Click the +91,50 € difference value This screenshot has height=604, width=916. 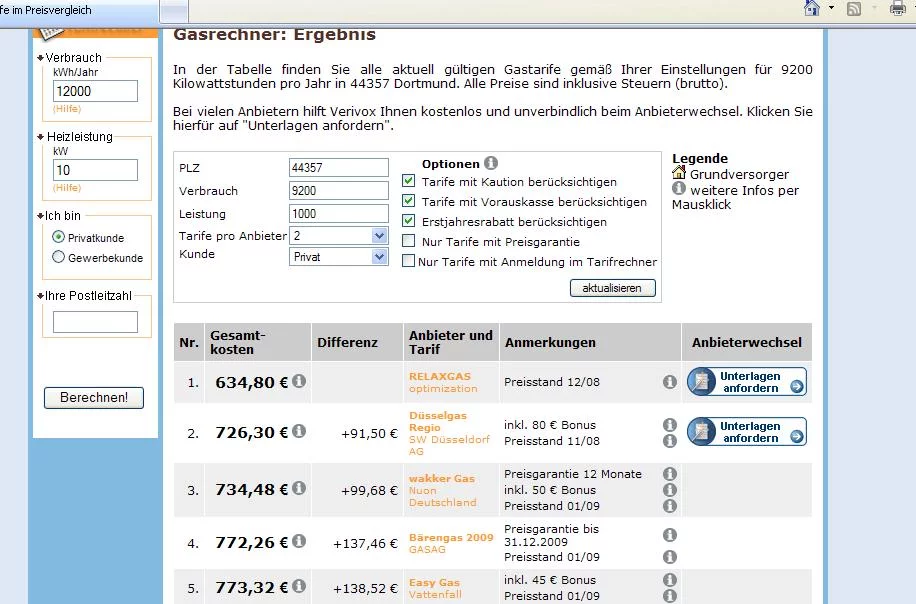click(369, 433)
